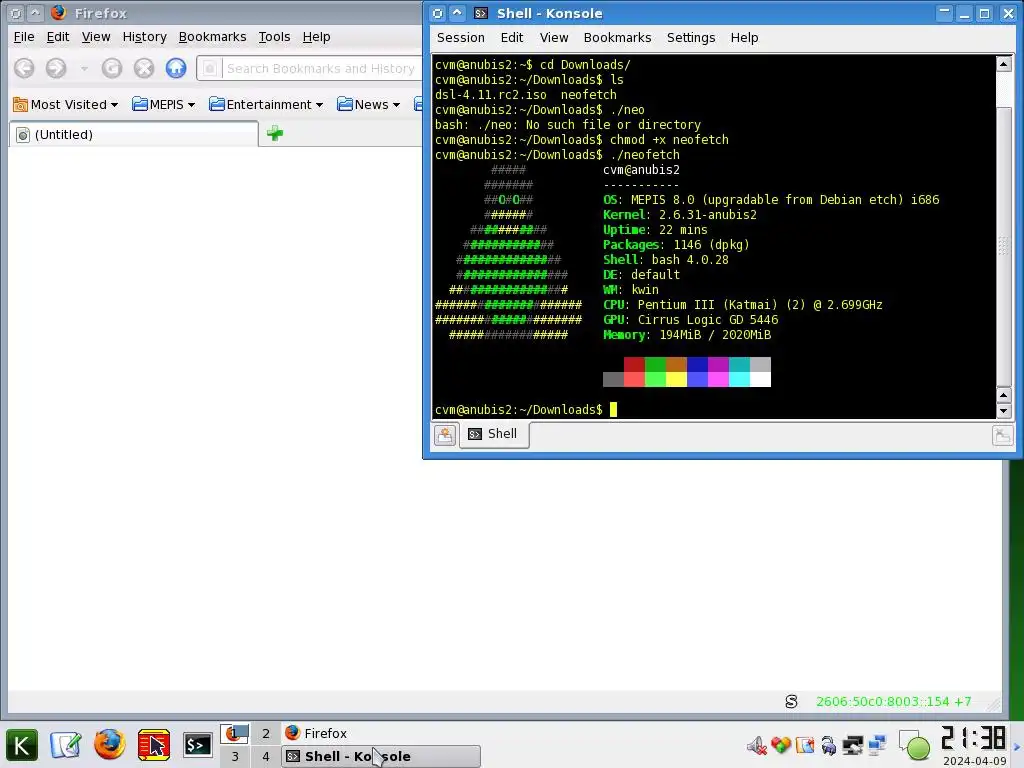The height and width of the screenshot is (768, 1024).
Task: Switch to virtual desktop 3
Action: [x=234, y=756]
